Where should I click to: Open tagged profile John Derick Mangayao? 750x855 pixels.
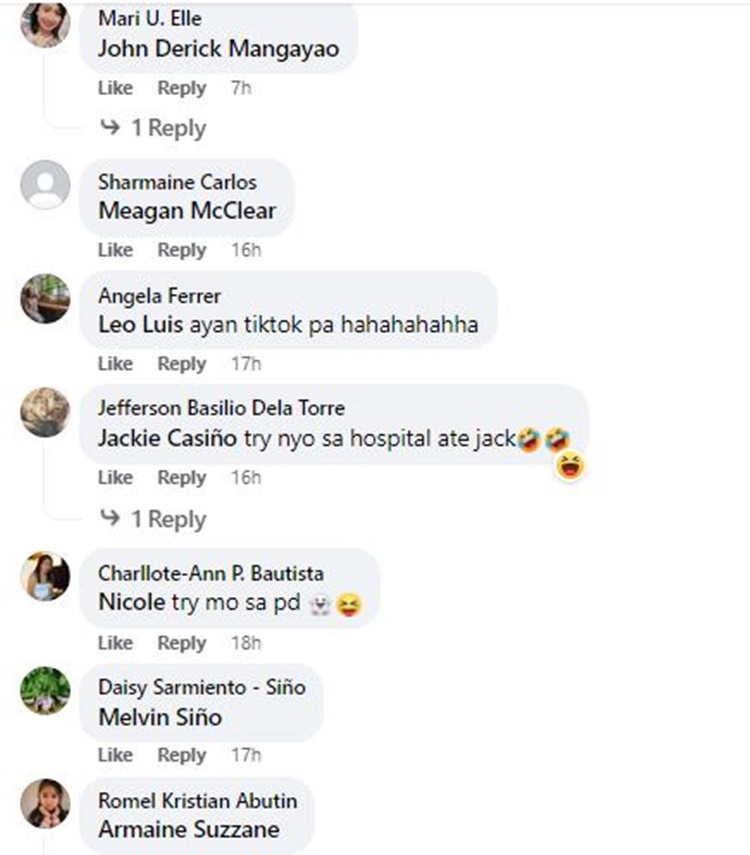[219, 49]
